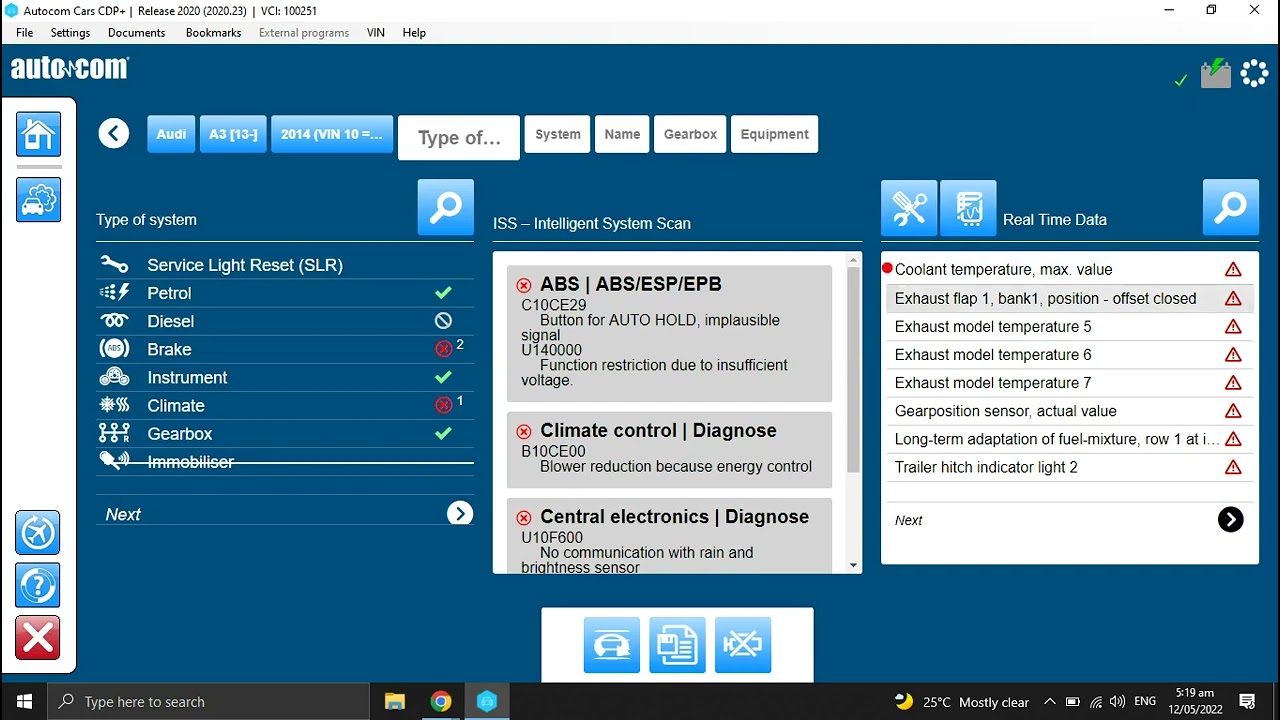Select Exhaust model temperature 5 parameter
This screenshot has height=720, width=1280.
[x=1069, y=326]
